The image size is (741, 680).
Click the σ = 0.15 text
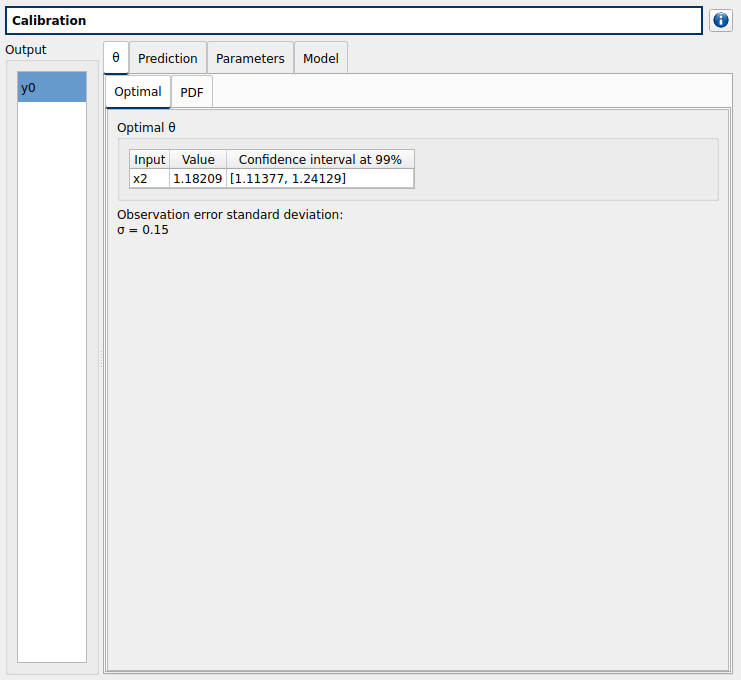143,230
